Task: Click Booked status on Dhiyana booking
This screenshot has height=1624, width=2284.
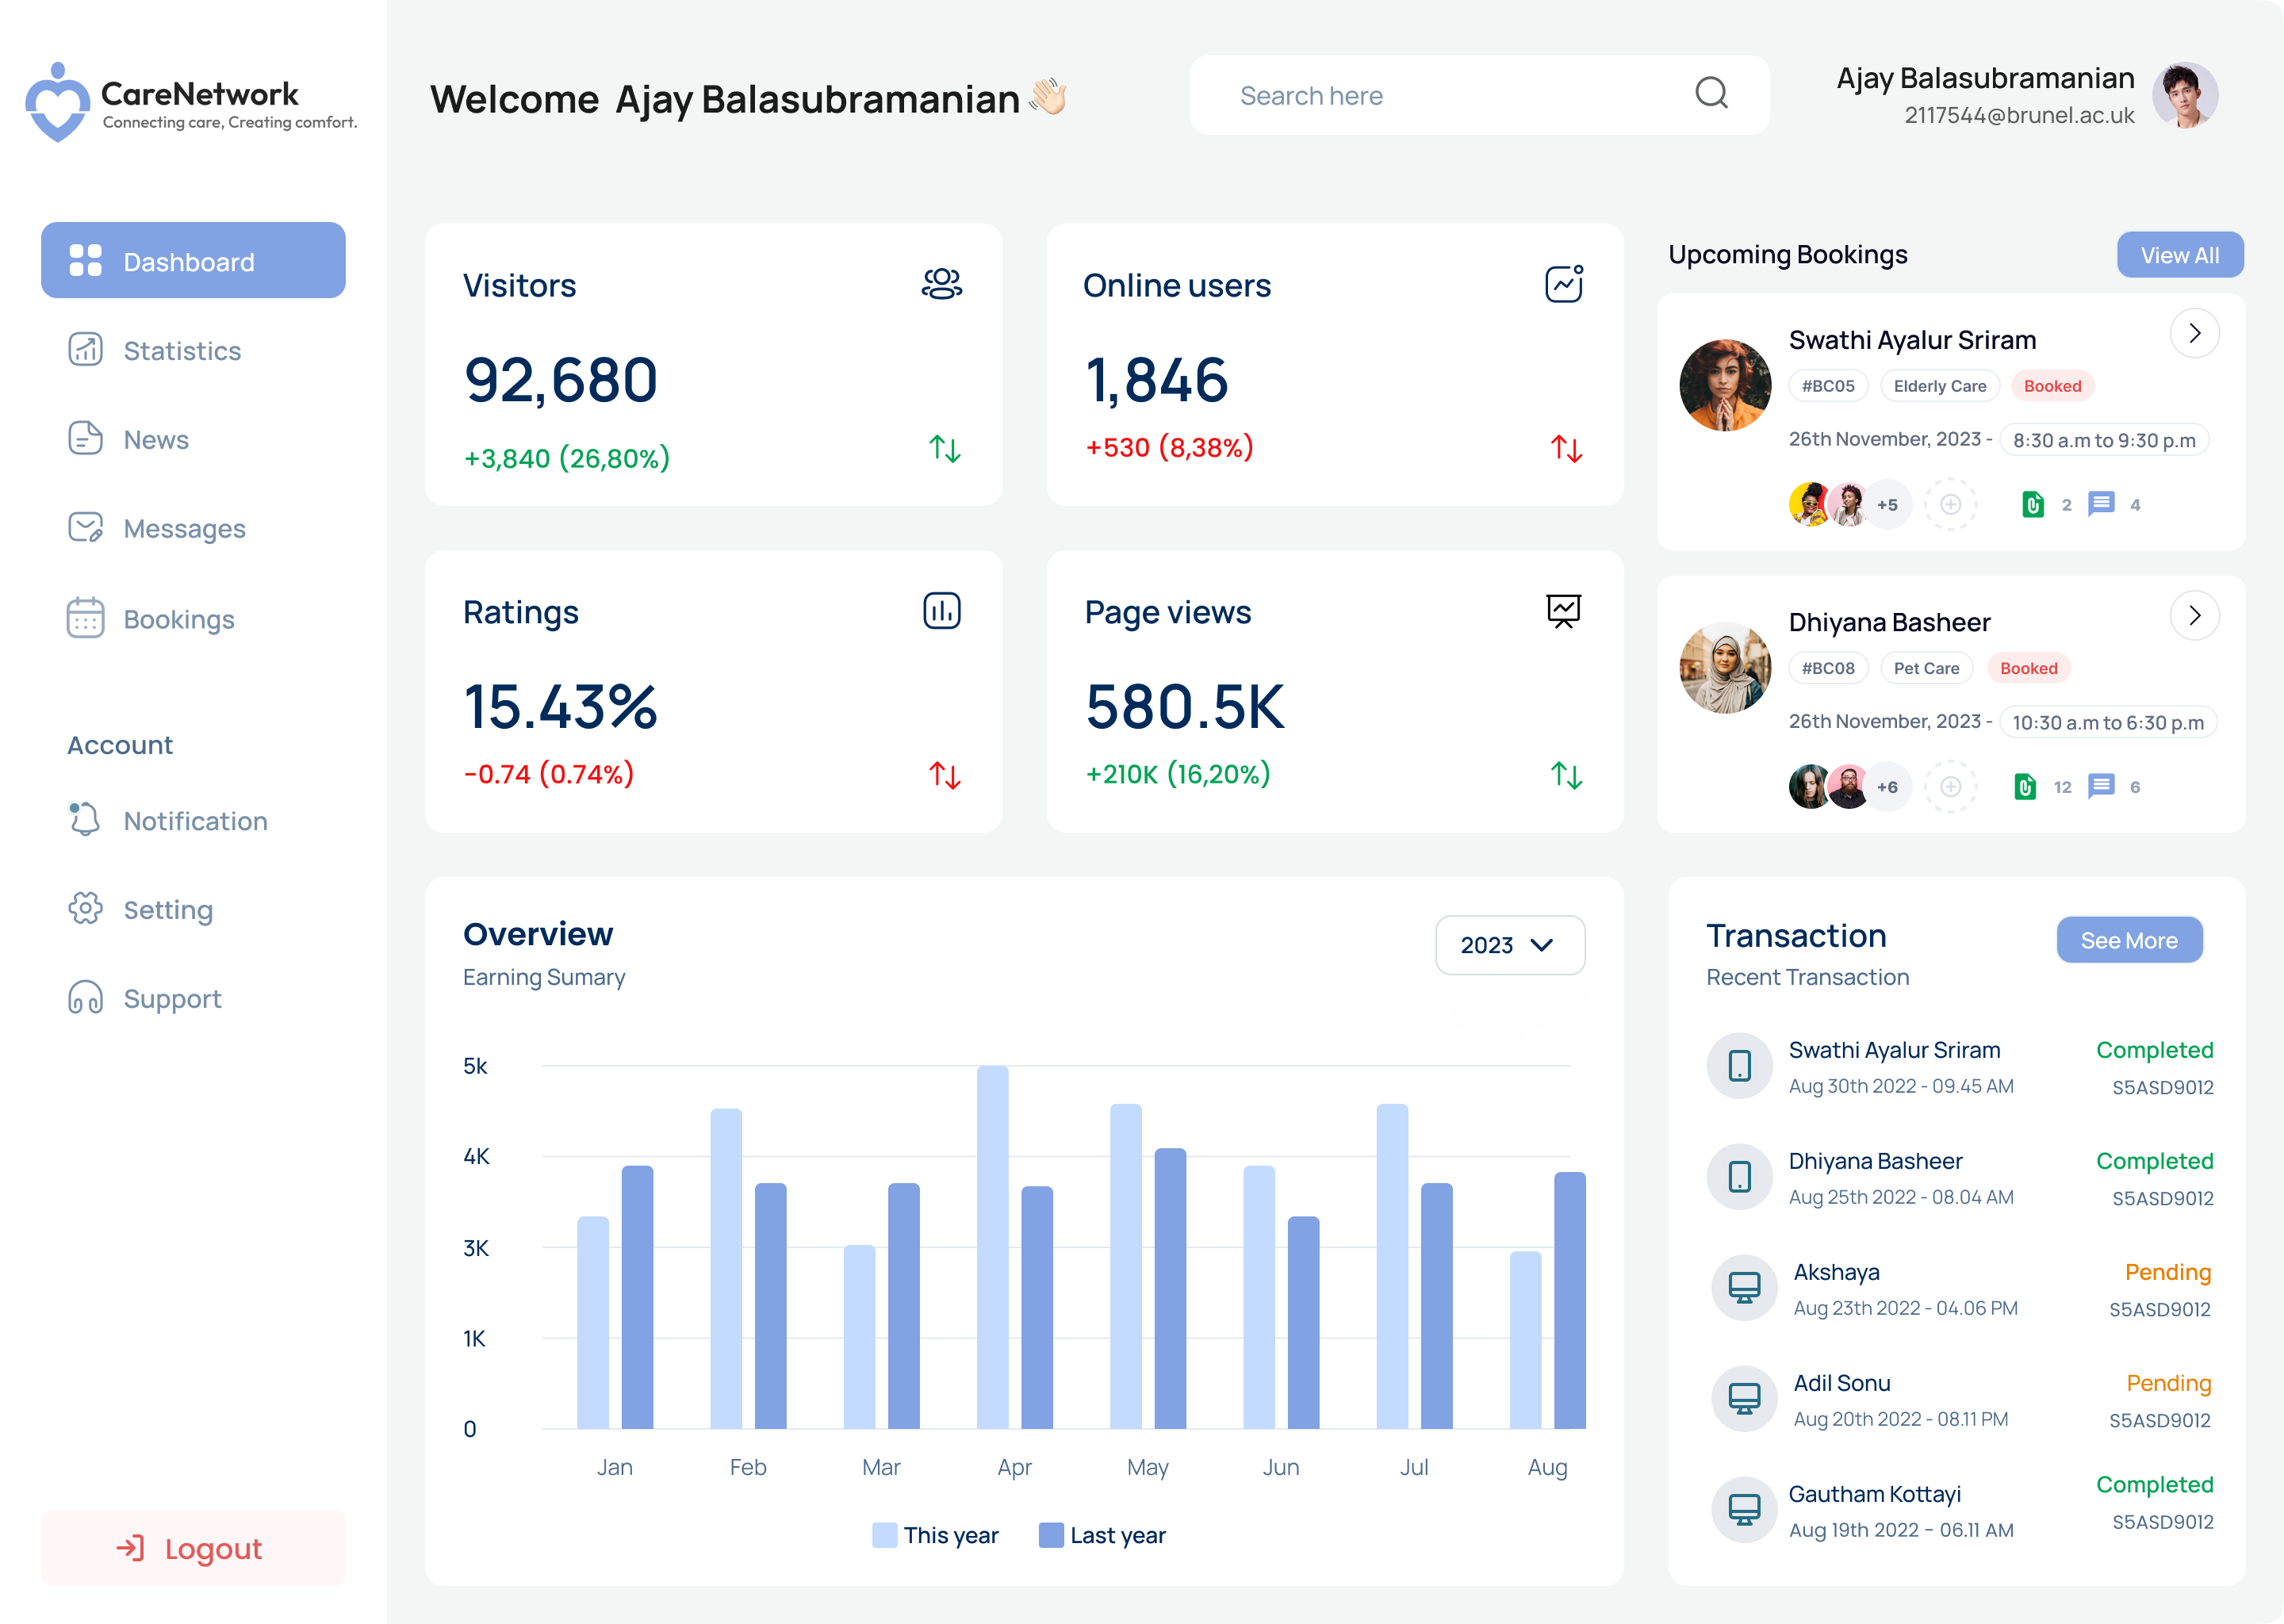Action: point(2028,668)
